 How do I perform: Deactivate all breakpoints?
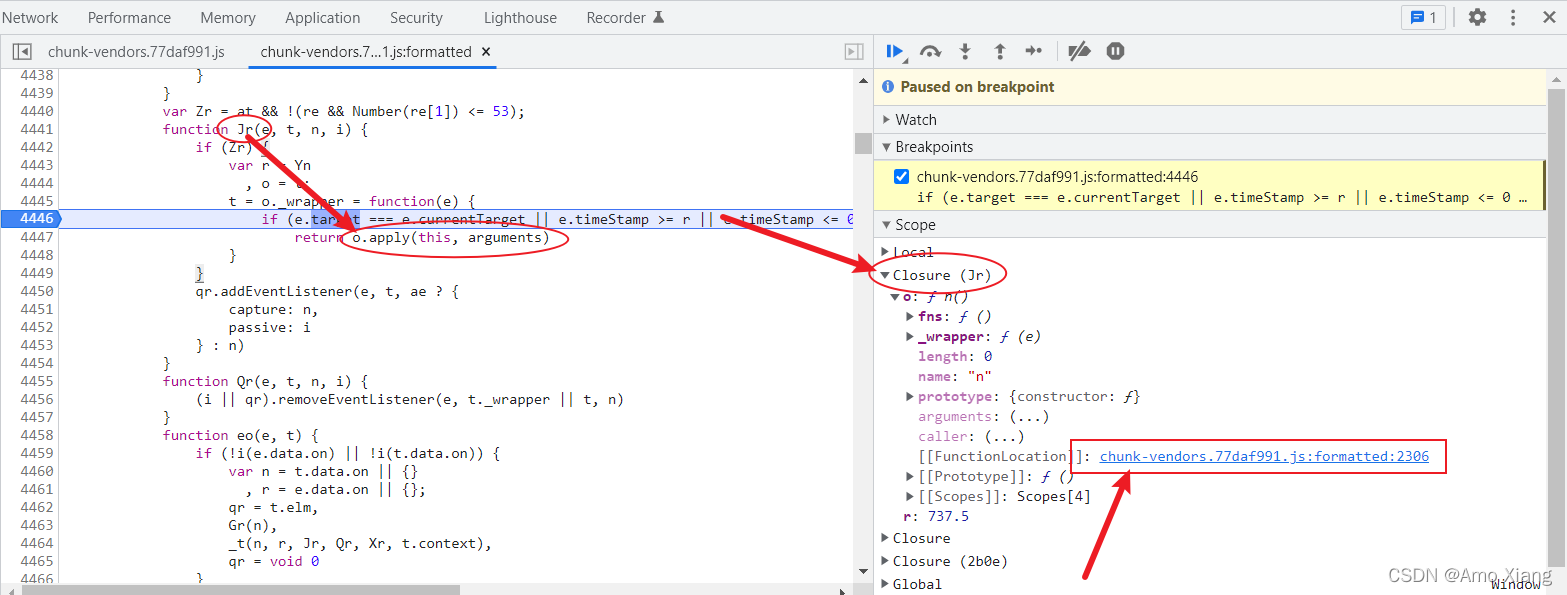click(x=1079, y=51)
